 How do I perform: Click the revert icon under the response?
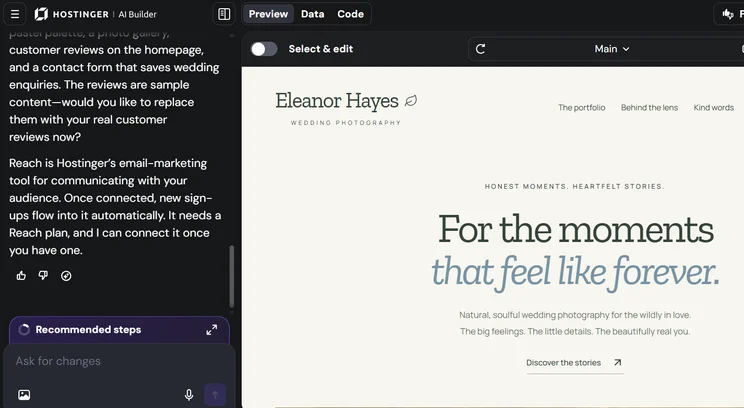66,276
